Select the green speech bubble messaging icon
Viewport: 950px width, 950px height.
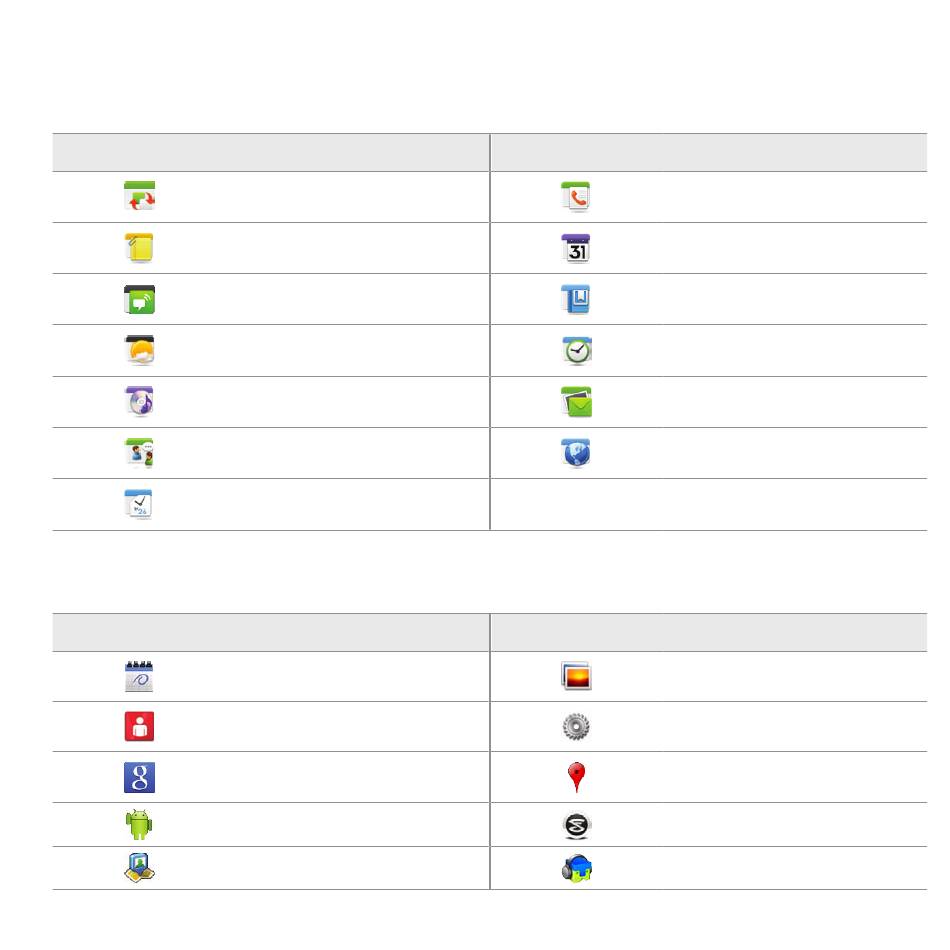pos(139,299)
